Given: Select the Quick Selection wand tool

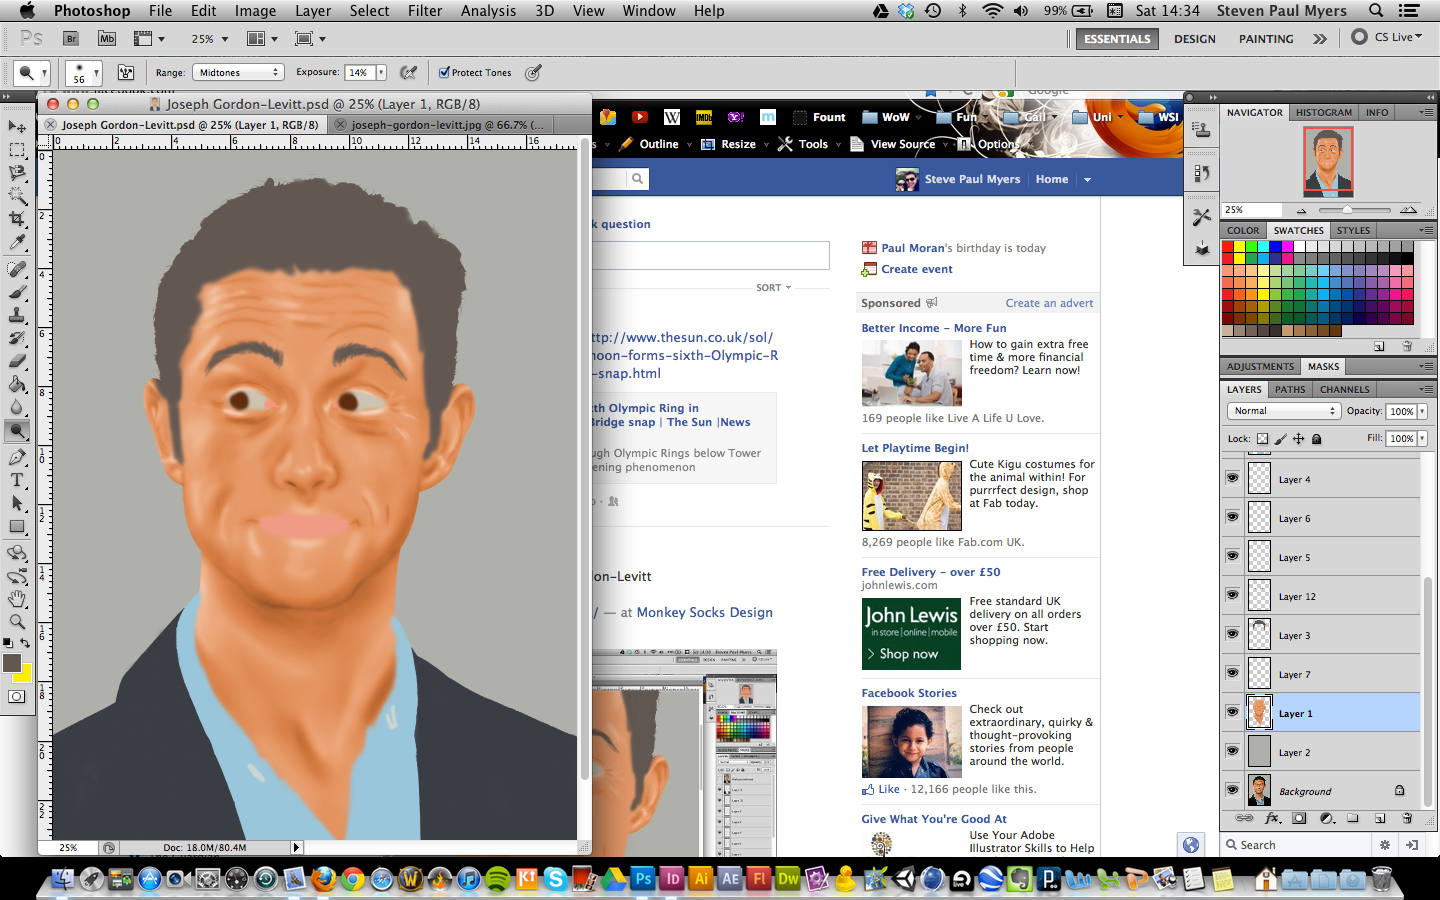Looking at the screenshot, I should [17, 196].
